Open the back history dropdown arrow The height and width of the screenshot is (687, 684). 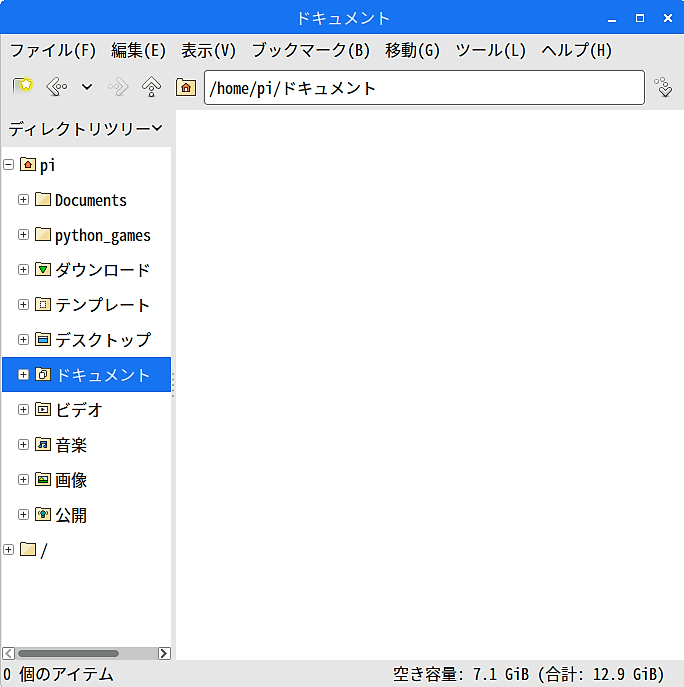tap(87, 87)
